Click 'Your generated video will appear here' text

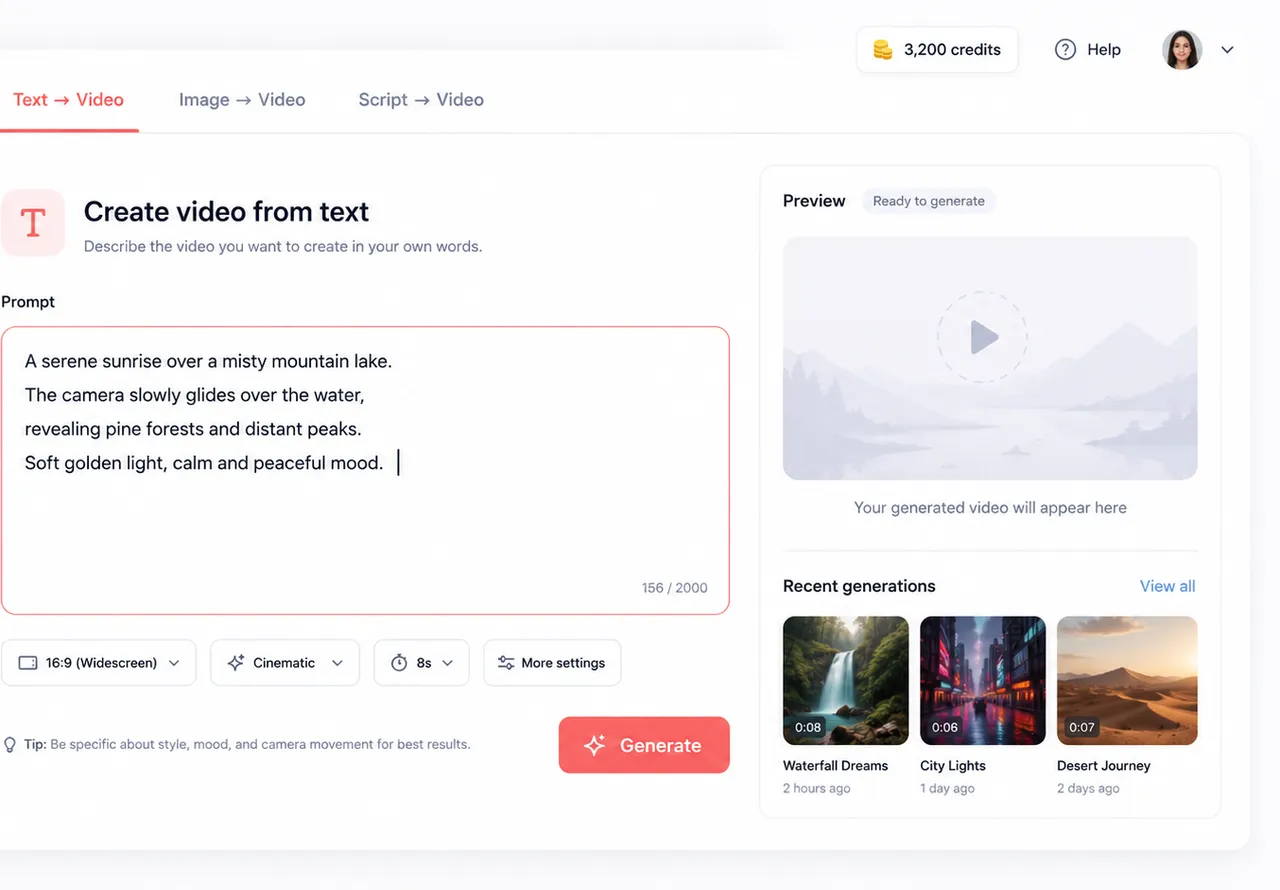point(990,508)
